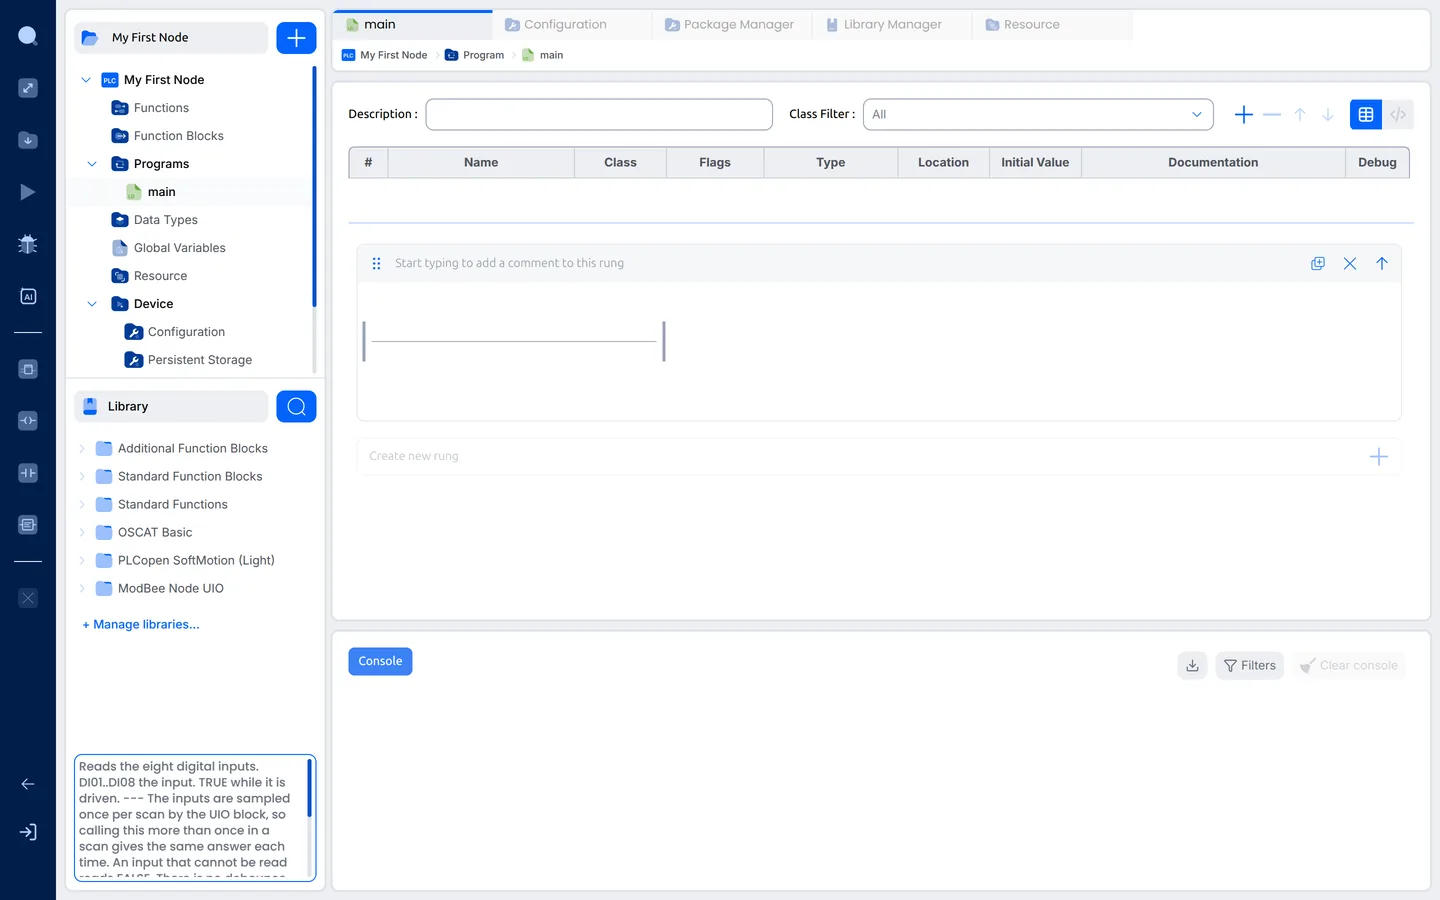Click Create new rung plus
Viewport: 1440px width, 900px height.
[1378, 456]
